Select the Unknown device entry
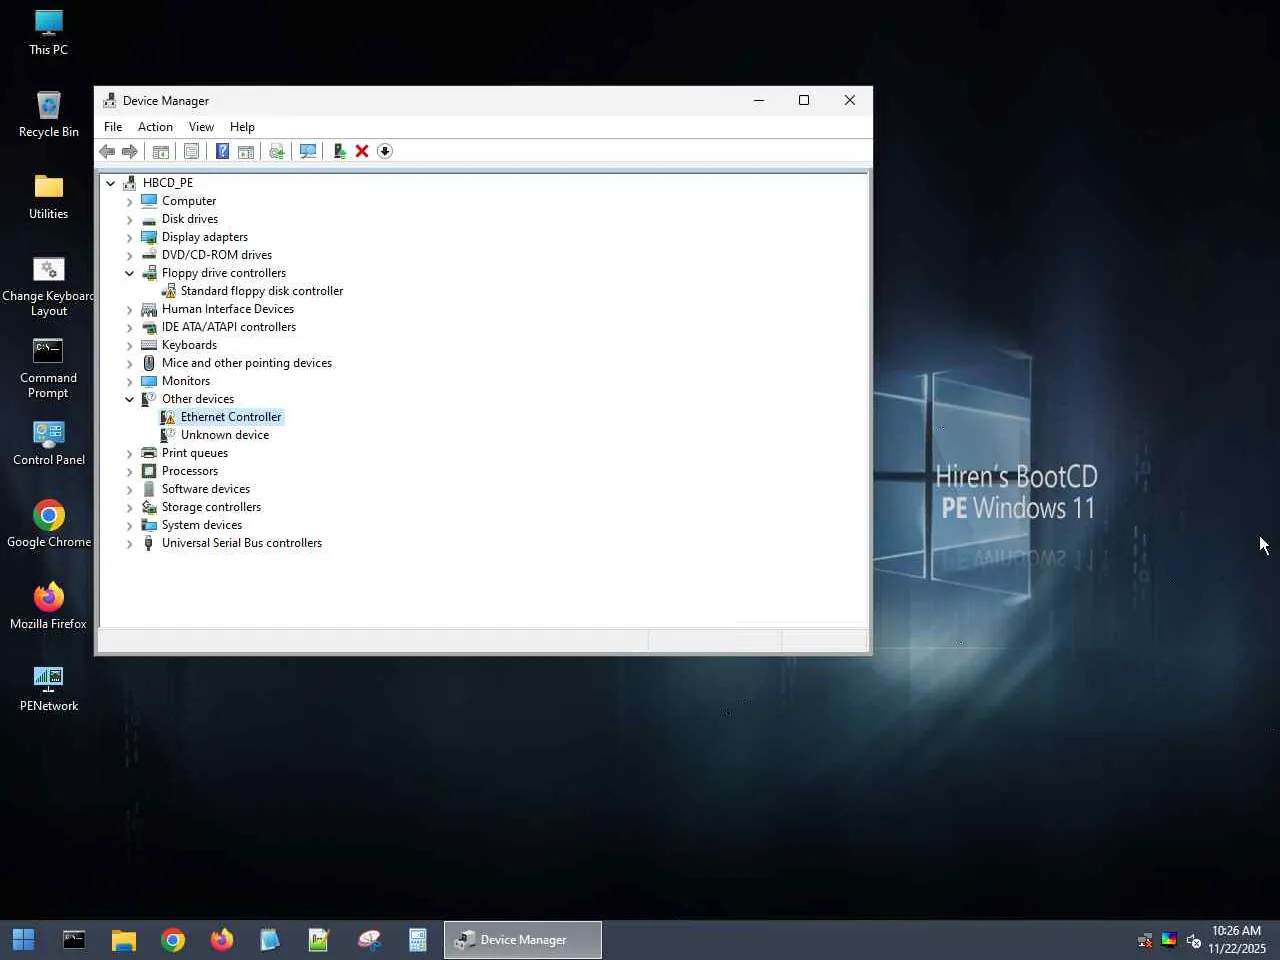The height and width of the screenshot is (960, 1280). pos(225,435)
